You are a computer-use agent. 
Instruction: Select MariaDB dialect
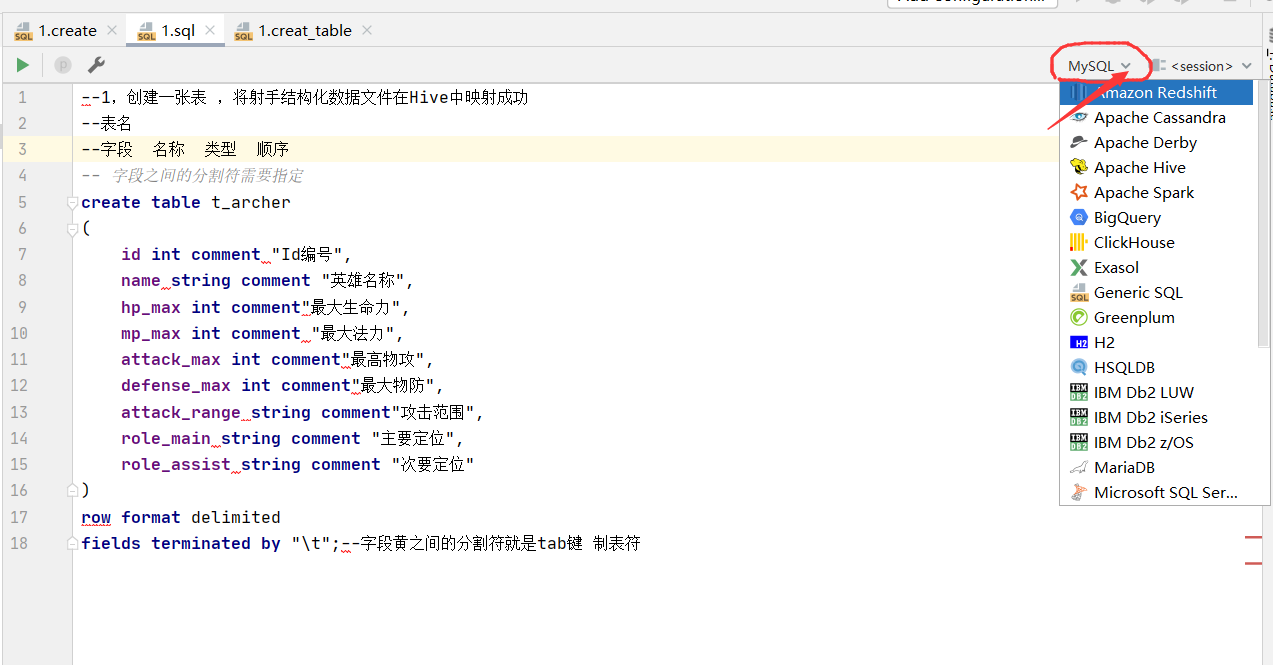click(x=1156, y=467)
